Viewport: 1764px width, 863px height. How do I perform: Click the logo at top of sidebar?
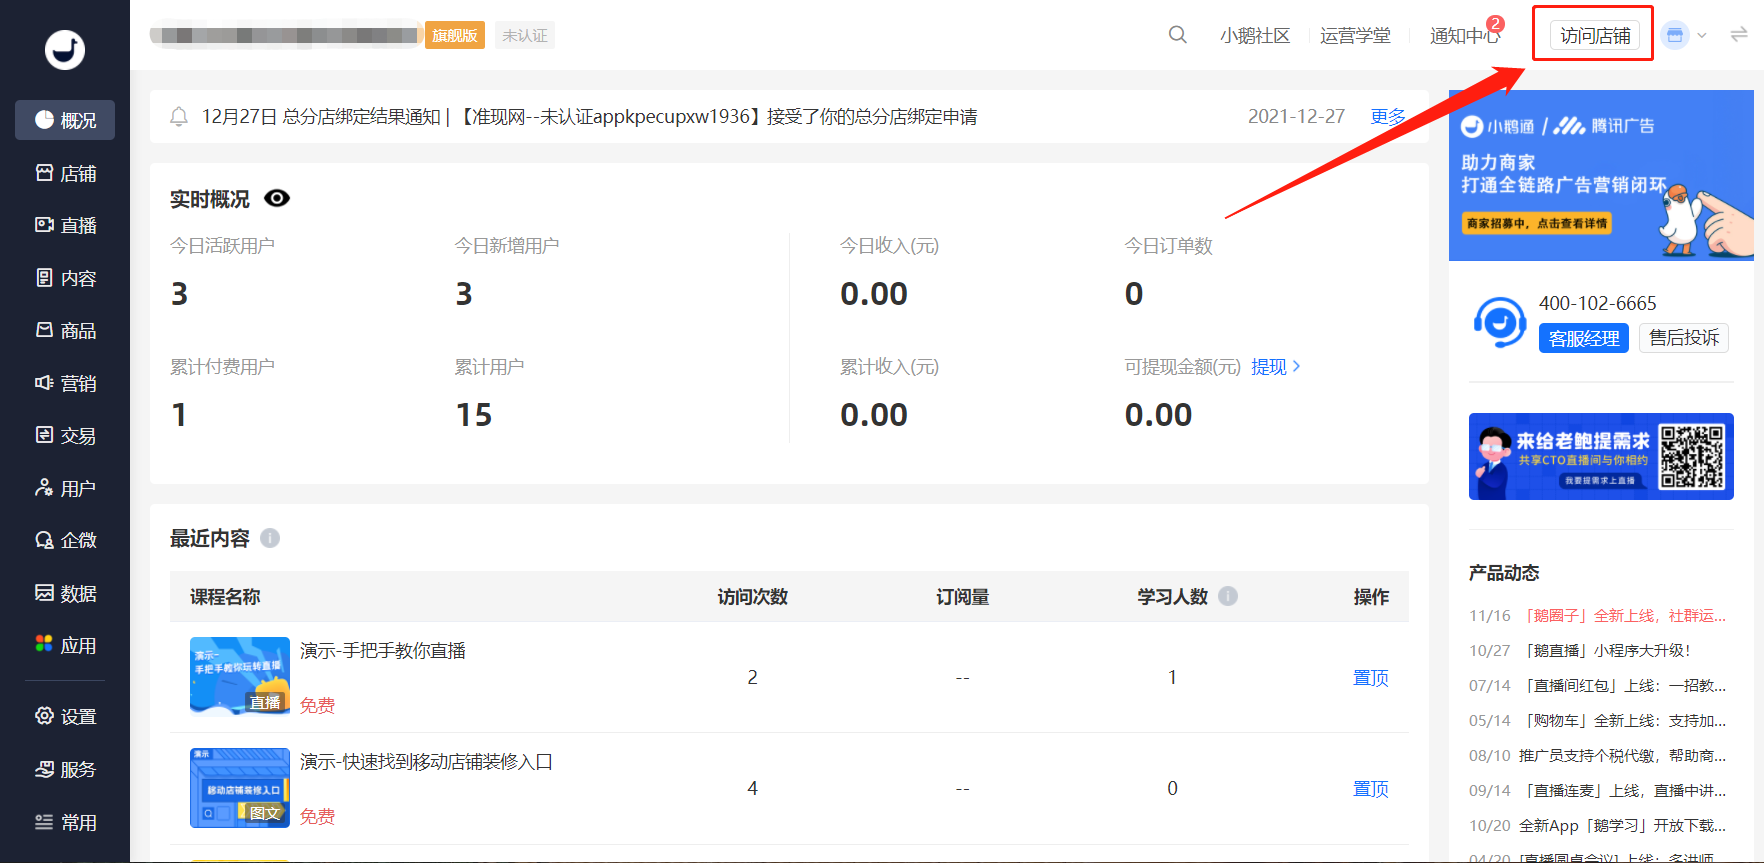65,49
